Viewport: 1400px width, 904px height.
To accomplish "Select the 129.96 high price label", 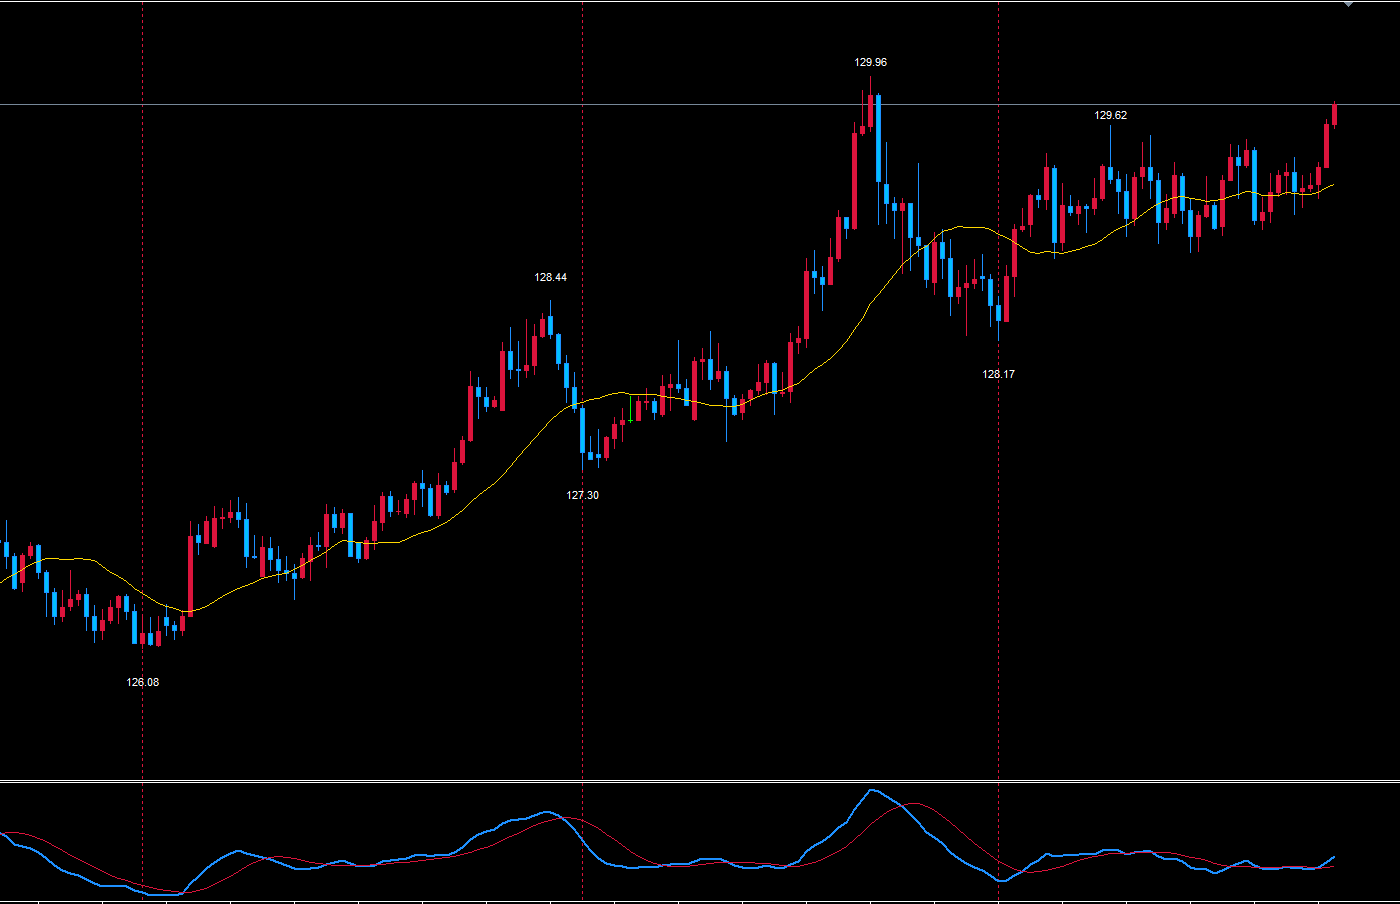I will (x=870, y=62).
